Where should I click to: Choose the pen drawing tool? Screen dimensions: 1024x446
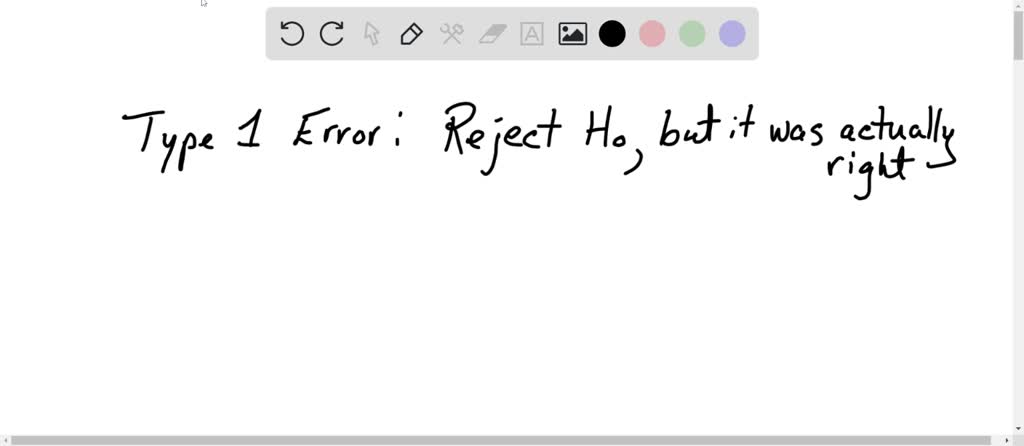pyautogui.click(x=411, y=33)
